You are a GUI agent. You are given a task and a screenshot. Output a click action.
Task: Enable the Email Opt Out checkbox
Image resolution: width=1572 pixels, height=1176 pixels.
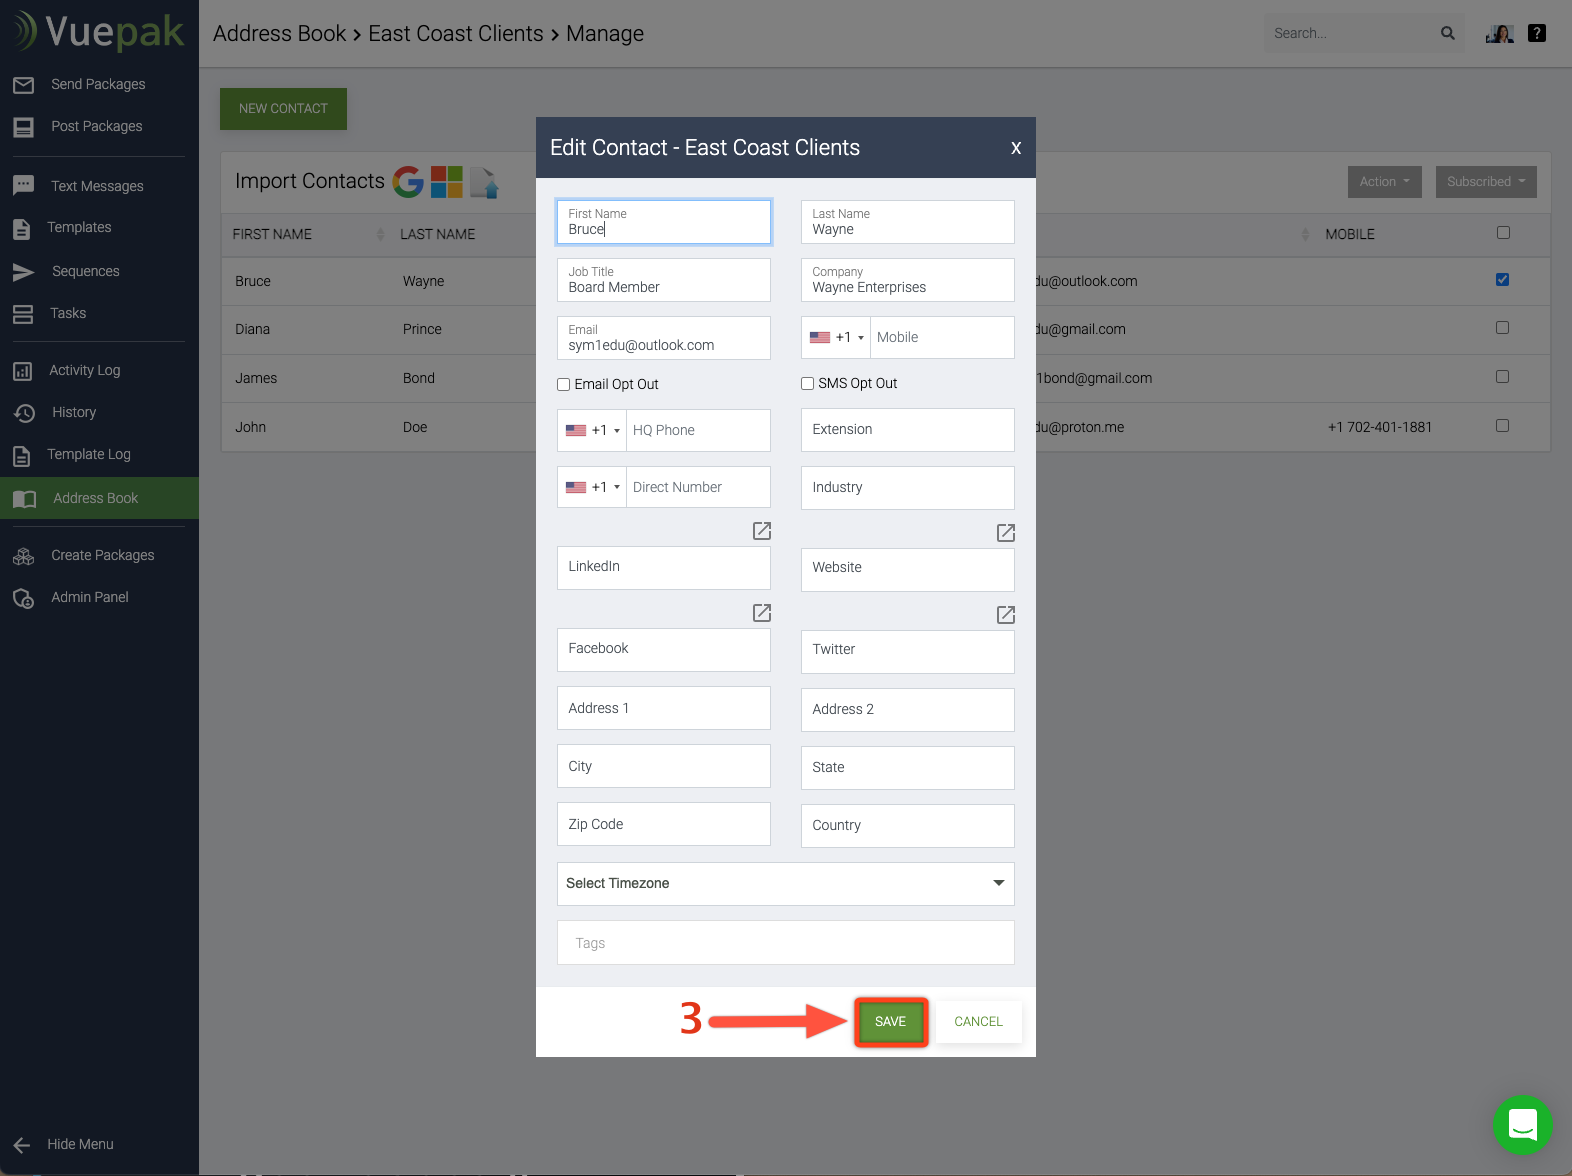point(564,384)
